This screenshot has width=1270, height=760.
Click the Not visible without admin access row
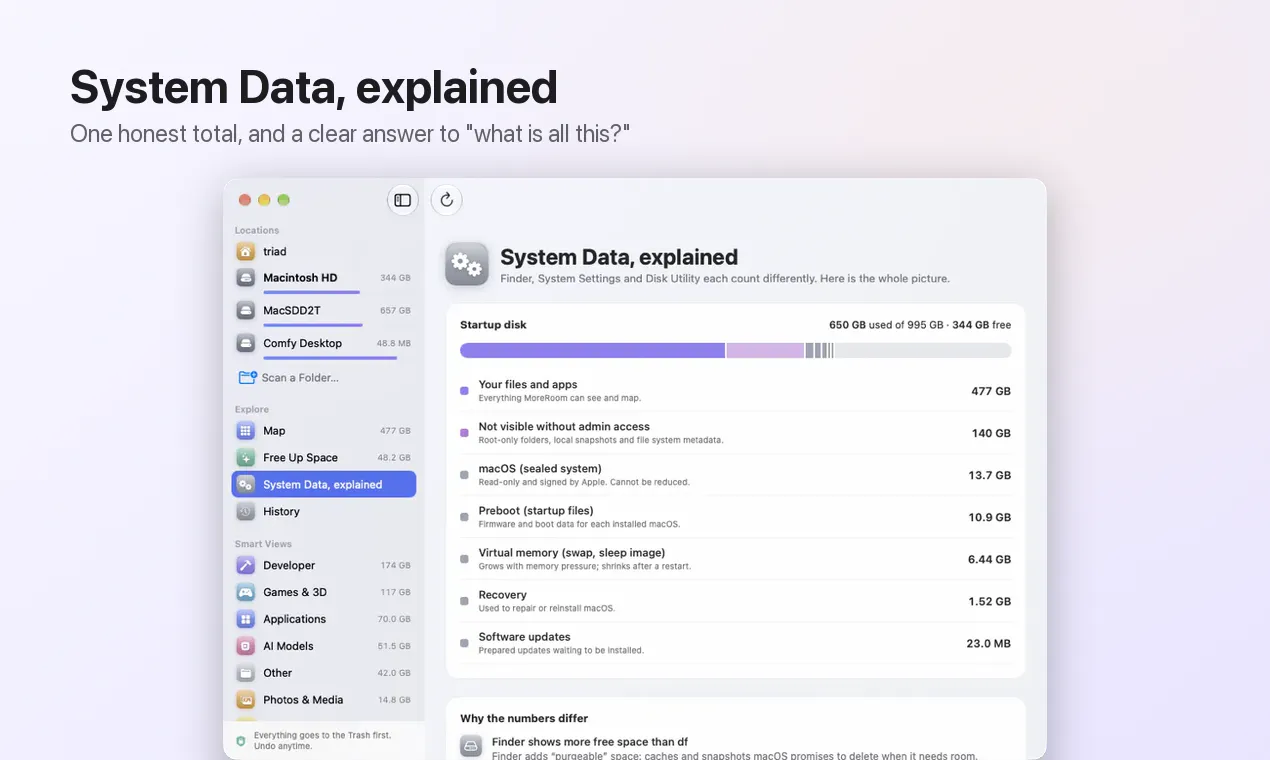coord(735,433)
